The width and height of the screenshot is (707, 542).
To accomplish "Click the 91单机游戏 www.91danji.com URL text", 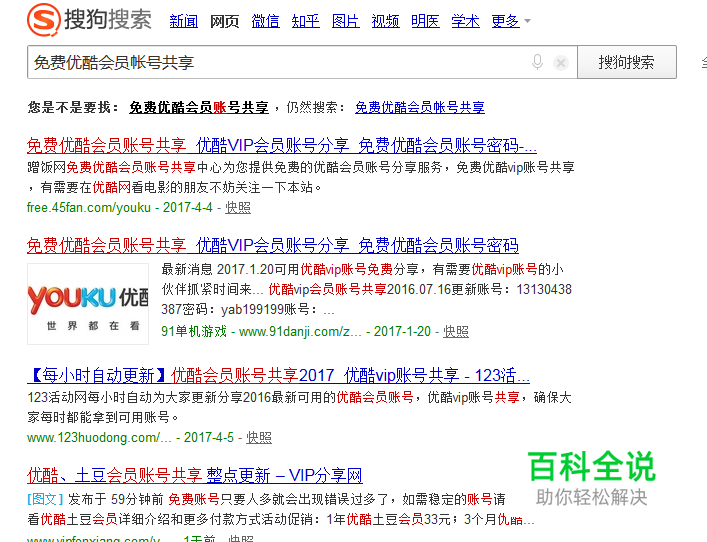I will click(262, 331).
